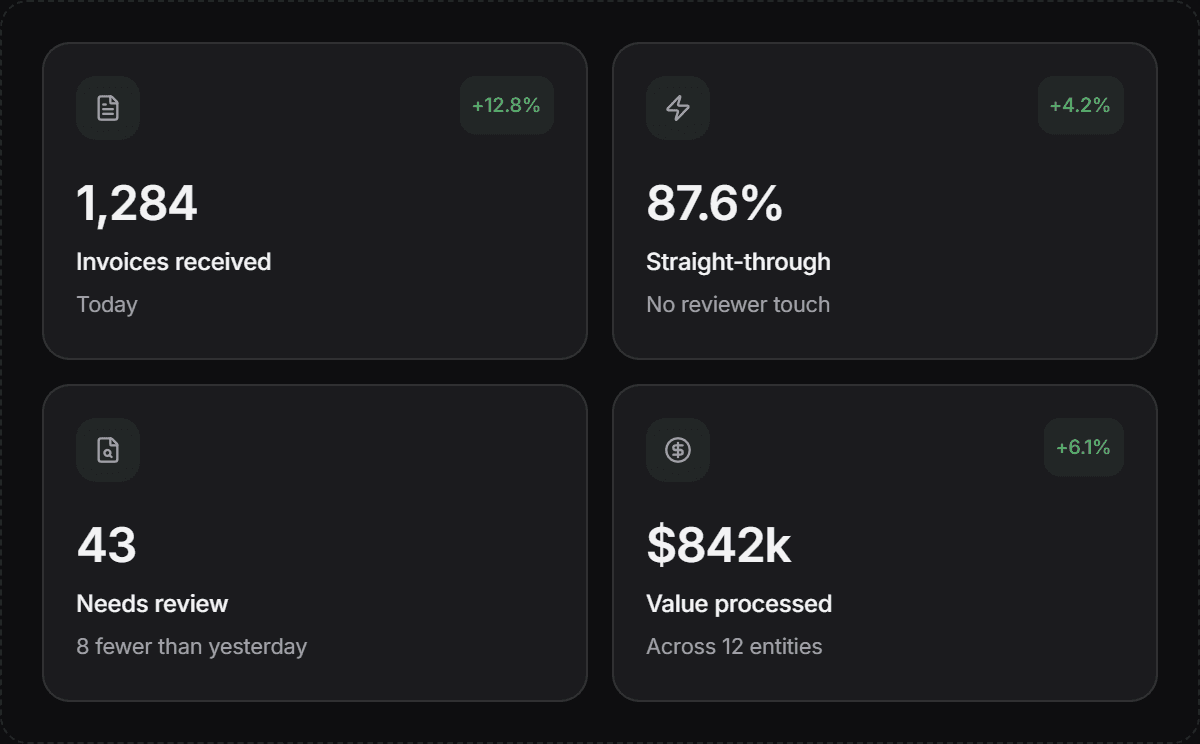Click the 1,284 invoices count

tap(137, 203)
